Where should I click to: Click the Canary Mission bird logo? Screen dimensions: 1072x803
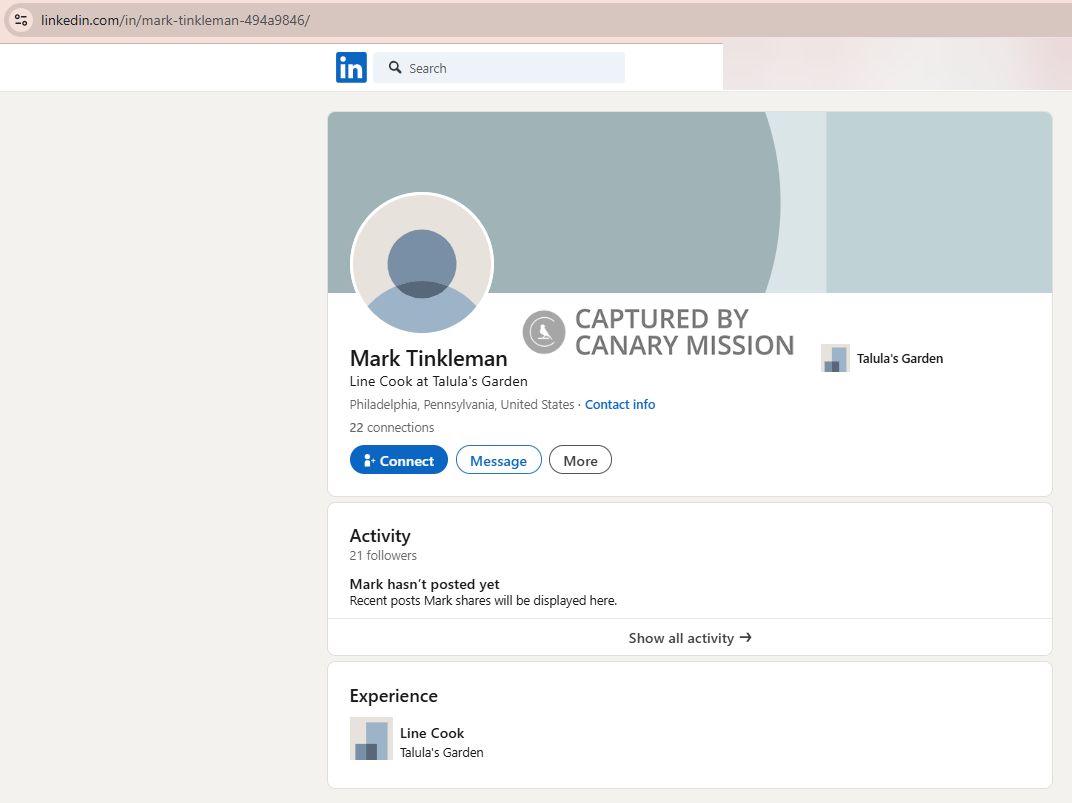(544, 332)
